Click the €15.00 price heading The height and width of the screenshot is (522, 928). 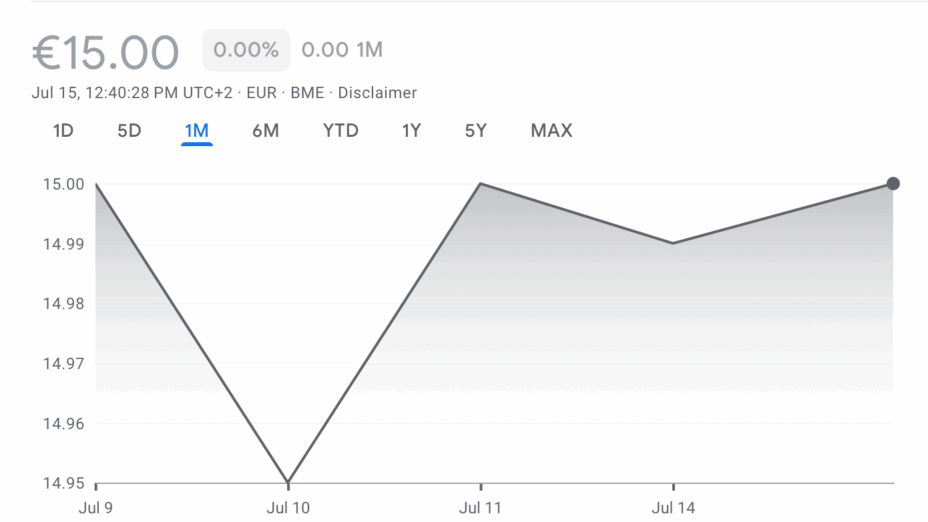click(x=106, y=51)
